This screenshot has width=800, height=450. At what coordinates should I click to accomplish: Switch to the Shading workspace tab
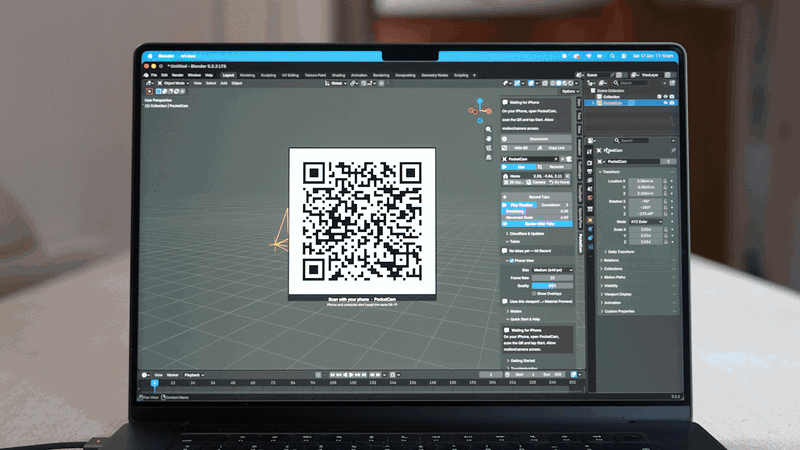(x=338, y=75)
